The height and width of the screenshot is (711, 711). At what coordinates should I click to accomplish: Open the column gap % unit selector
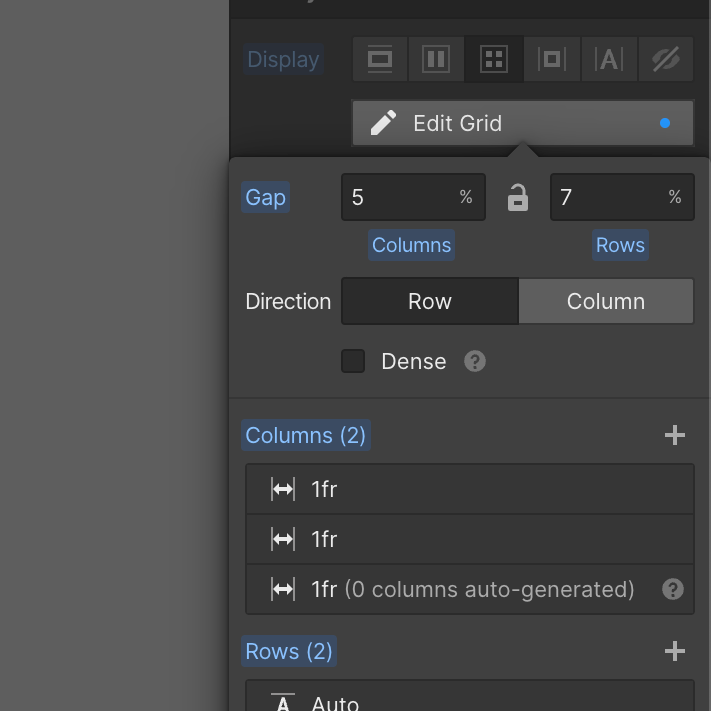(466, 197)
